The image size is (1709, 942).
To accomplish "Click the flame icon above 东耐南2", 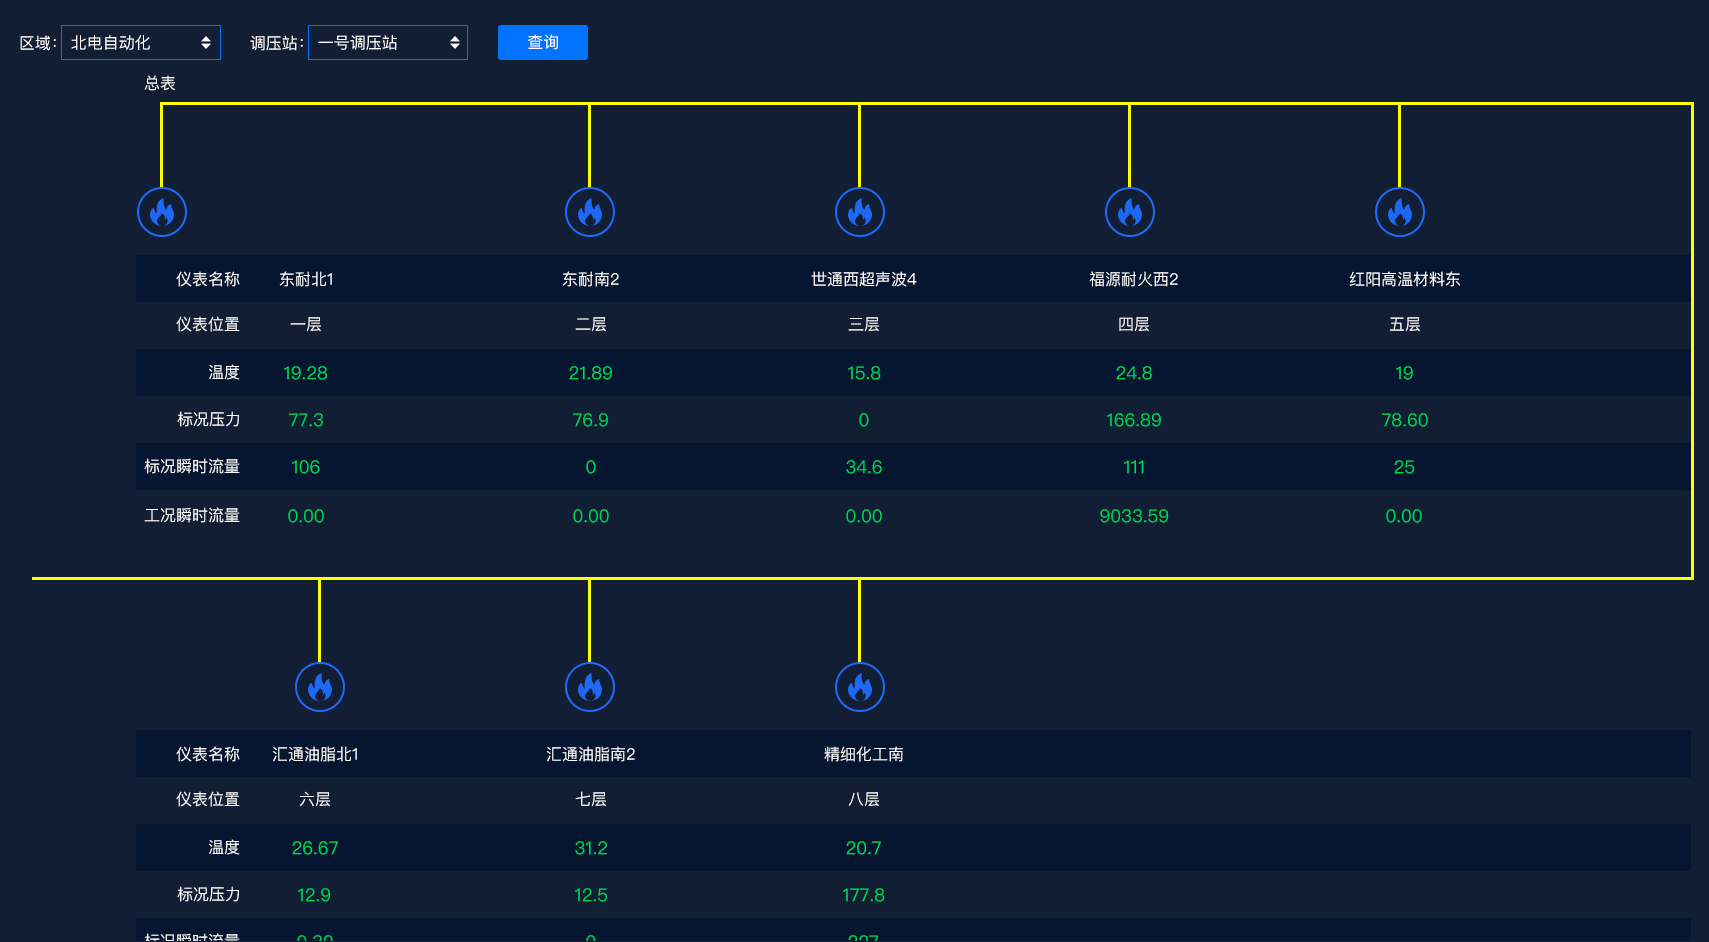I will 590,212.
